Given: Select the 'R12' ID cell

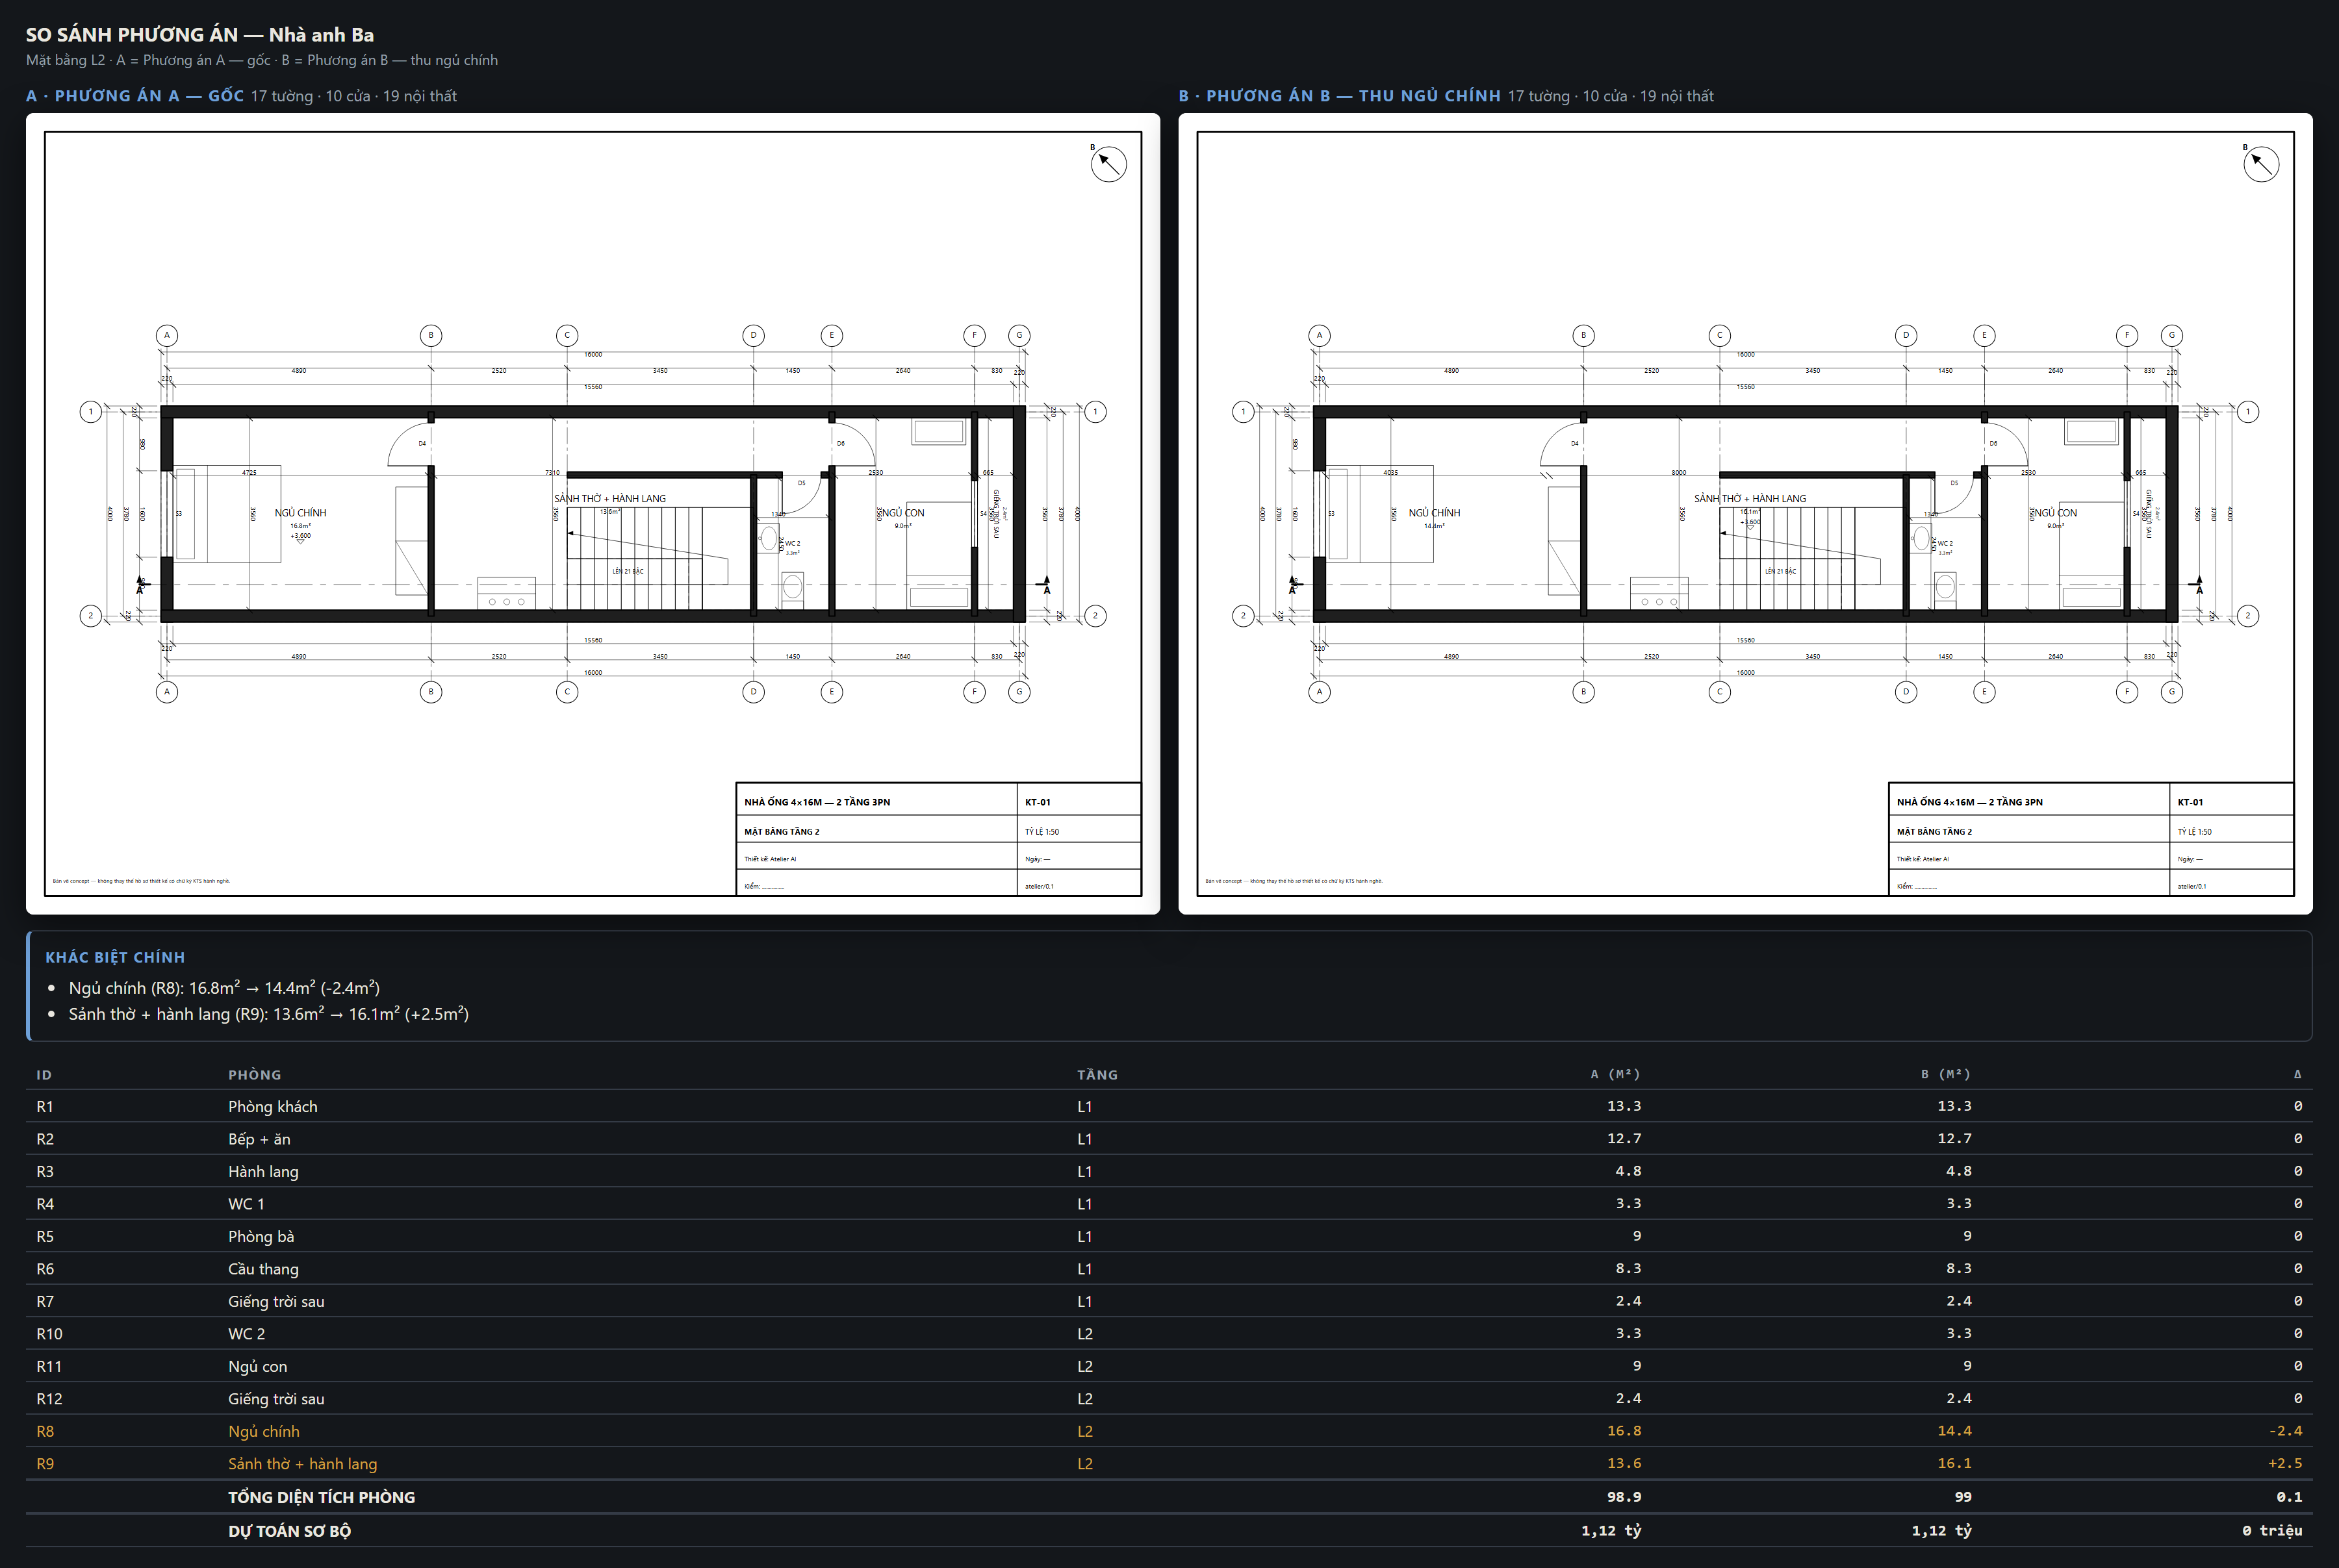Looking at the screenshot, I should tap(49, 1399).
